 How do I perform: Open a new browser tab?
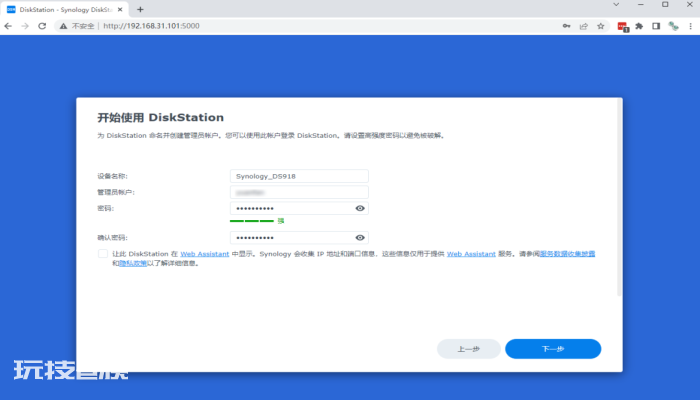point(140,9)
